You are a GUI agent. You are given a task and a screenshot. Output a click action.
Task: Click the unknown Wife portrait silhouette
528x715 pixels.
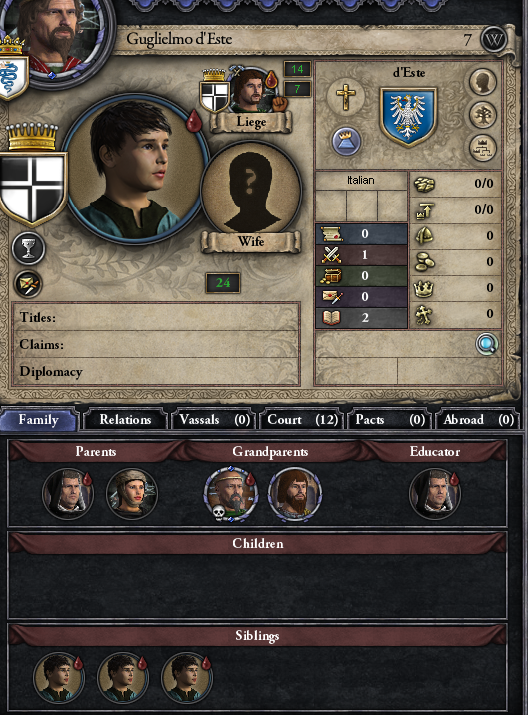[251, 192]
